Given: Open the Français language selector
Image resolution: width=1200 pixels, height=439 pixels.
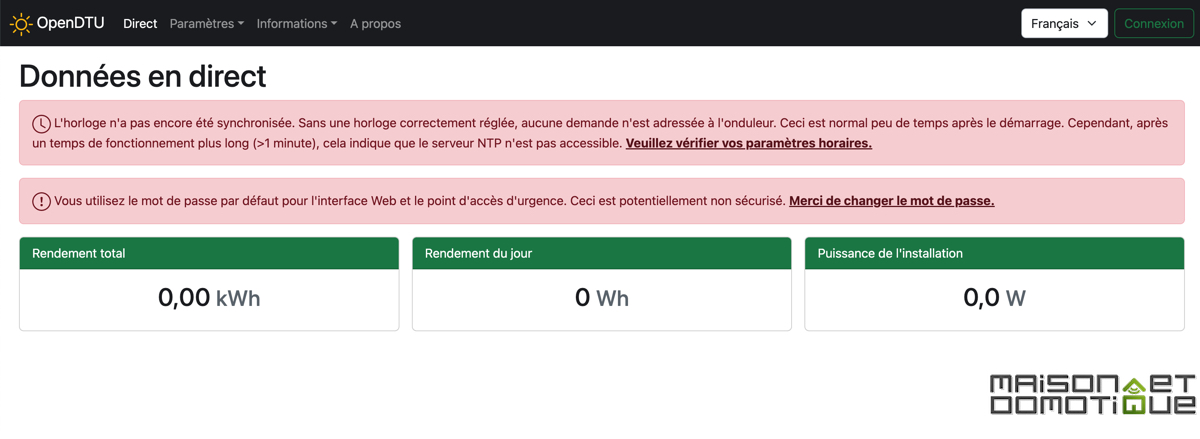Looking at the screenshot, I should coord(1064,23).
